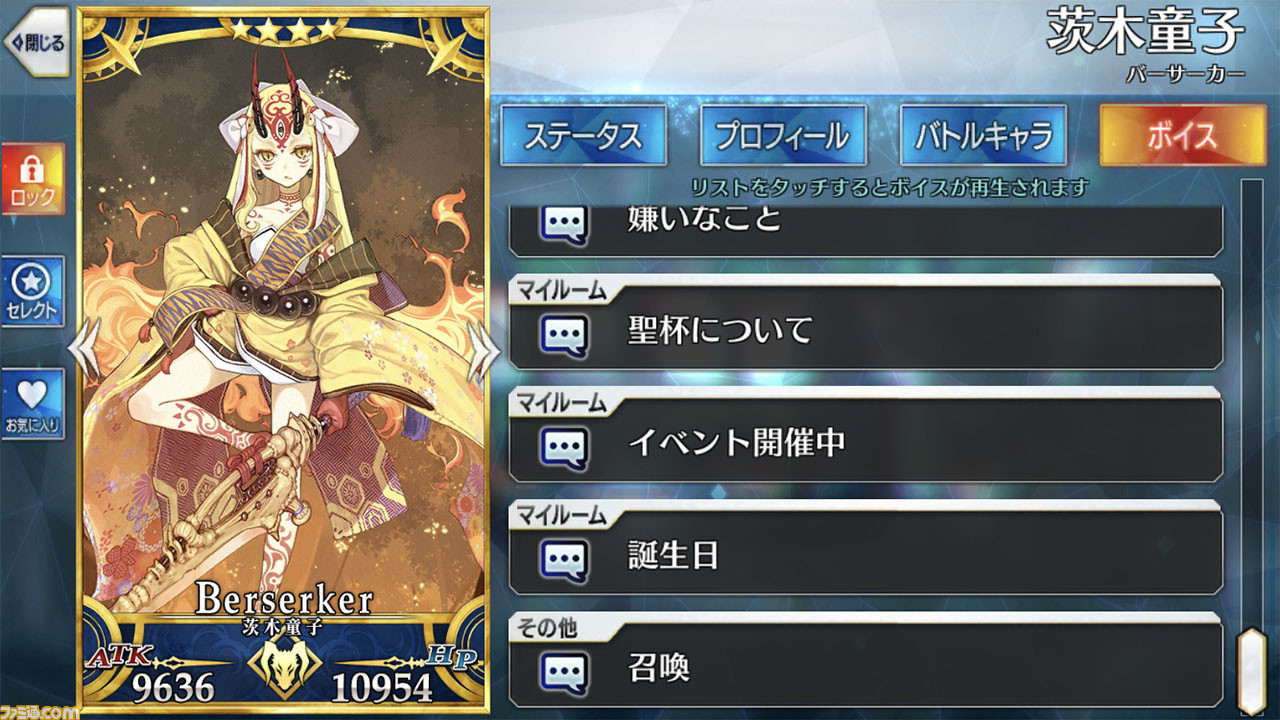Toggle the red ロック lock button
Image resolution: width=1280 pixels, height=720 pixels.
32,179
